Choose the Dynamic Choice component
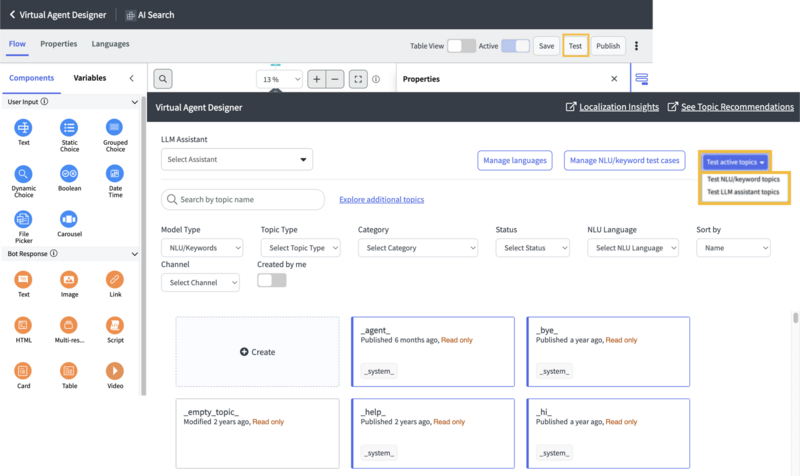800x476 pixels. point(23,174)
